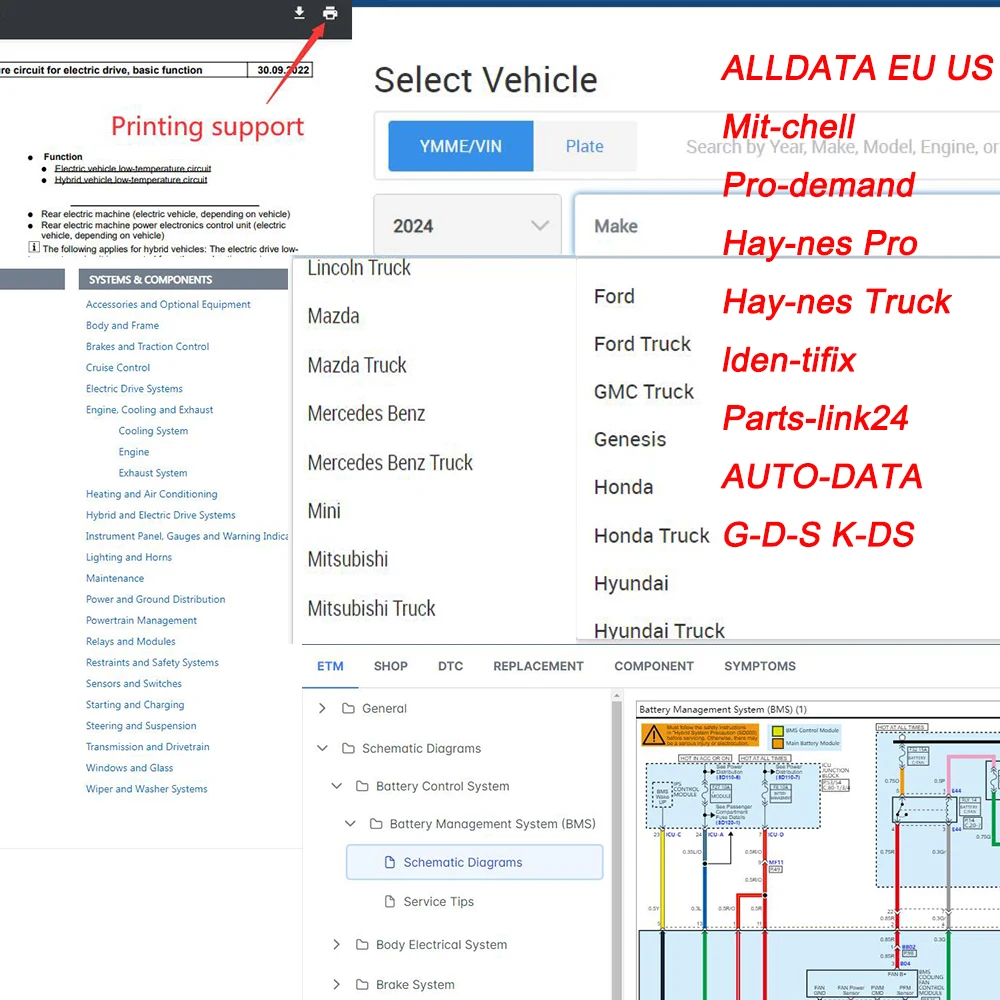This screenshot has width=1000, height=1000.
Task: Open Hybrid and Electric Drive Systems link
Action: click(161, 515)
